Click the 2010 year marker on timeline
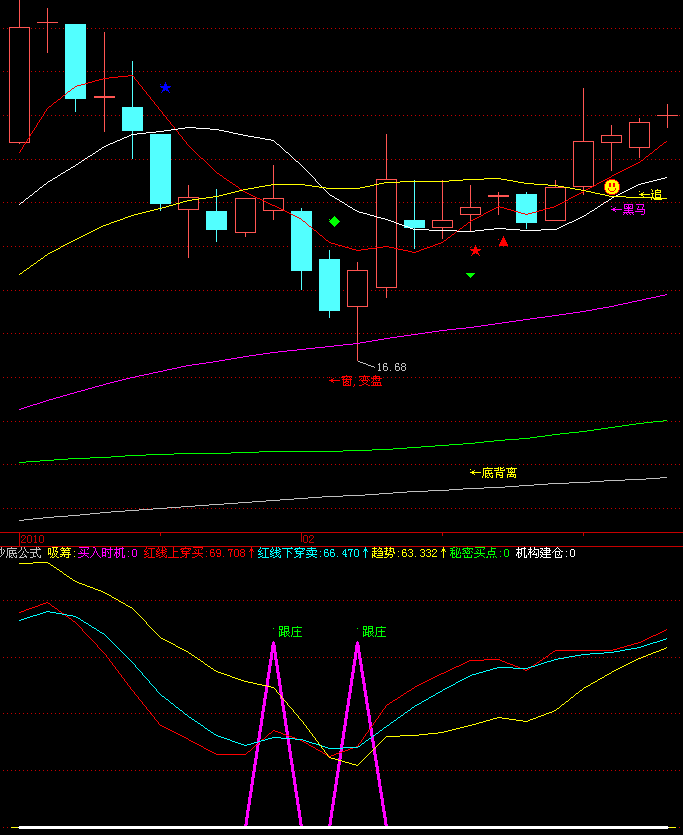The image size is (683, 835). pos(18,538)
